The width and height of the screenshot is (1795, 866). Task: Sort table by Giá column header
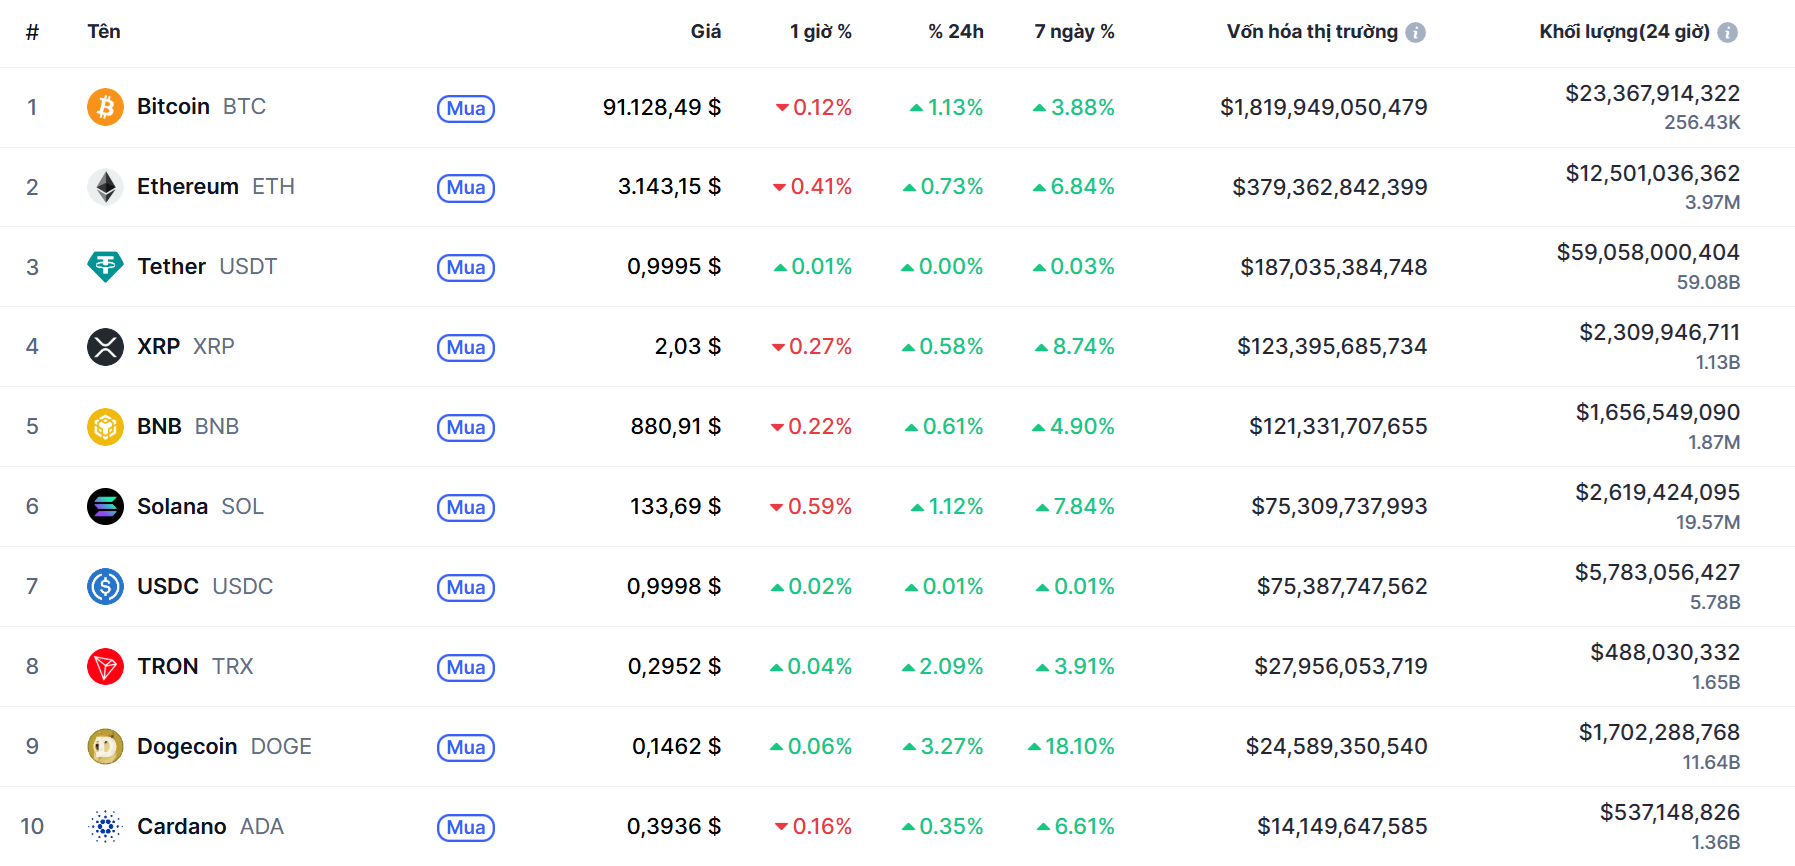tap(706, 32)
